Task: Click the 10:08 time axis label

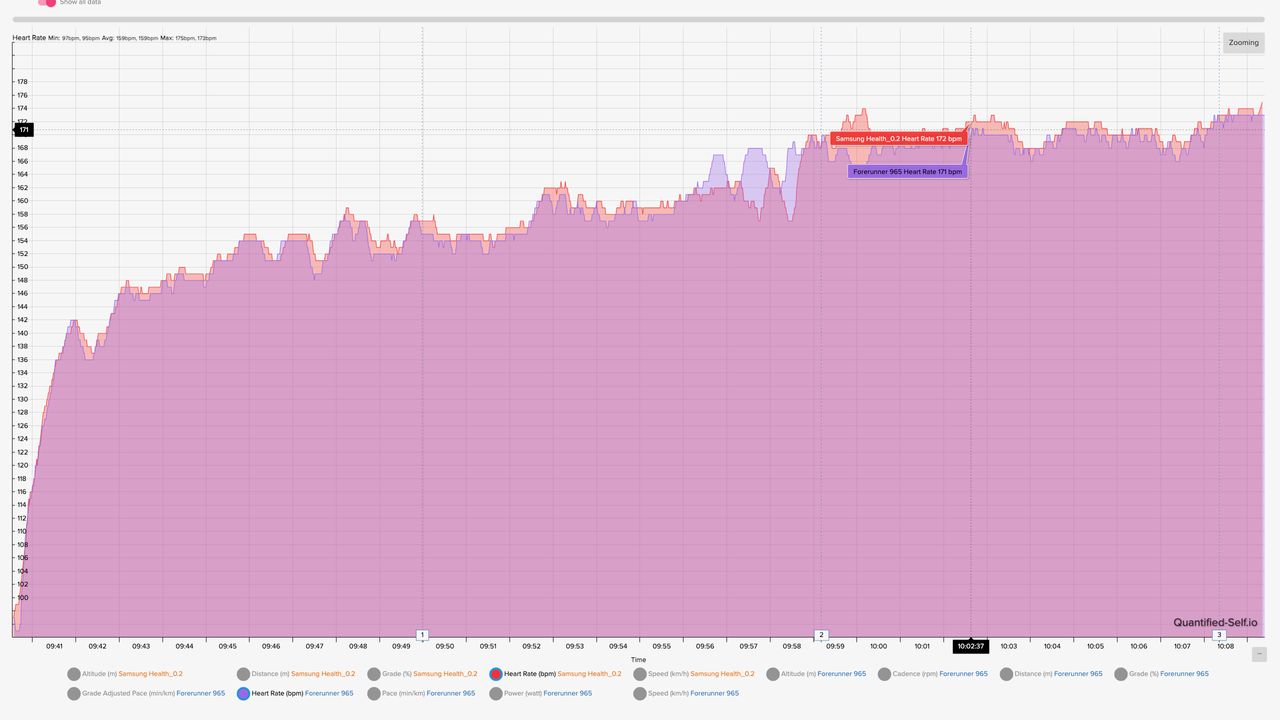Action: (x=1226, y=646)
